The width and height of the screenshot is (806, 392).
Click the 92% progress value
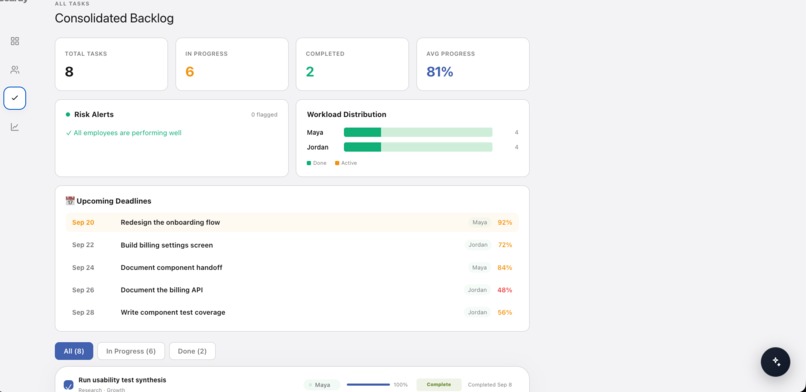(x=505, y=222)
